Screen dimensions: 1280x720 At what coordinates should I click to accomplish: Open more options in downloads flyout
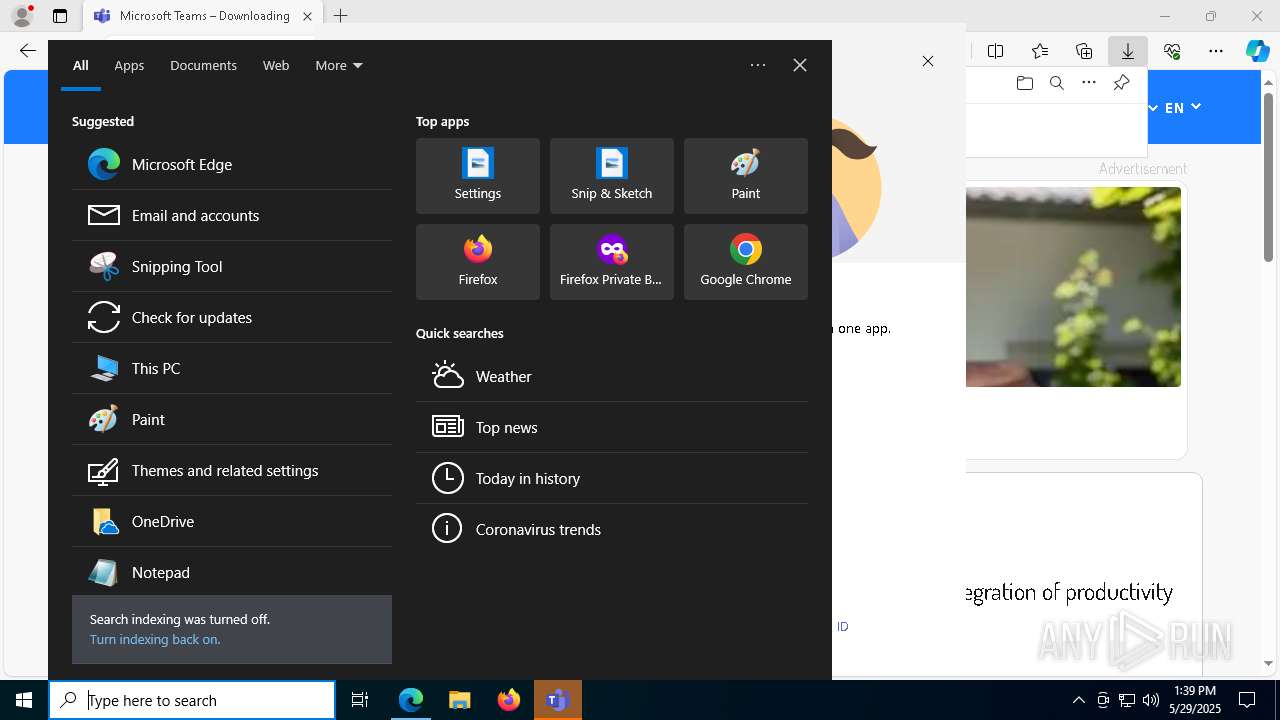(1089, 83)
